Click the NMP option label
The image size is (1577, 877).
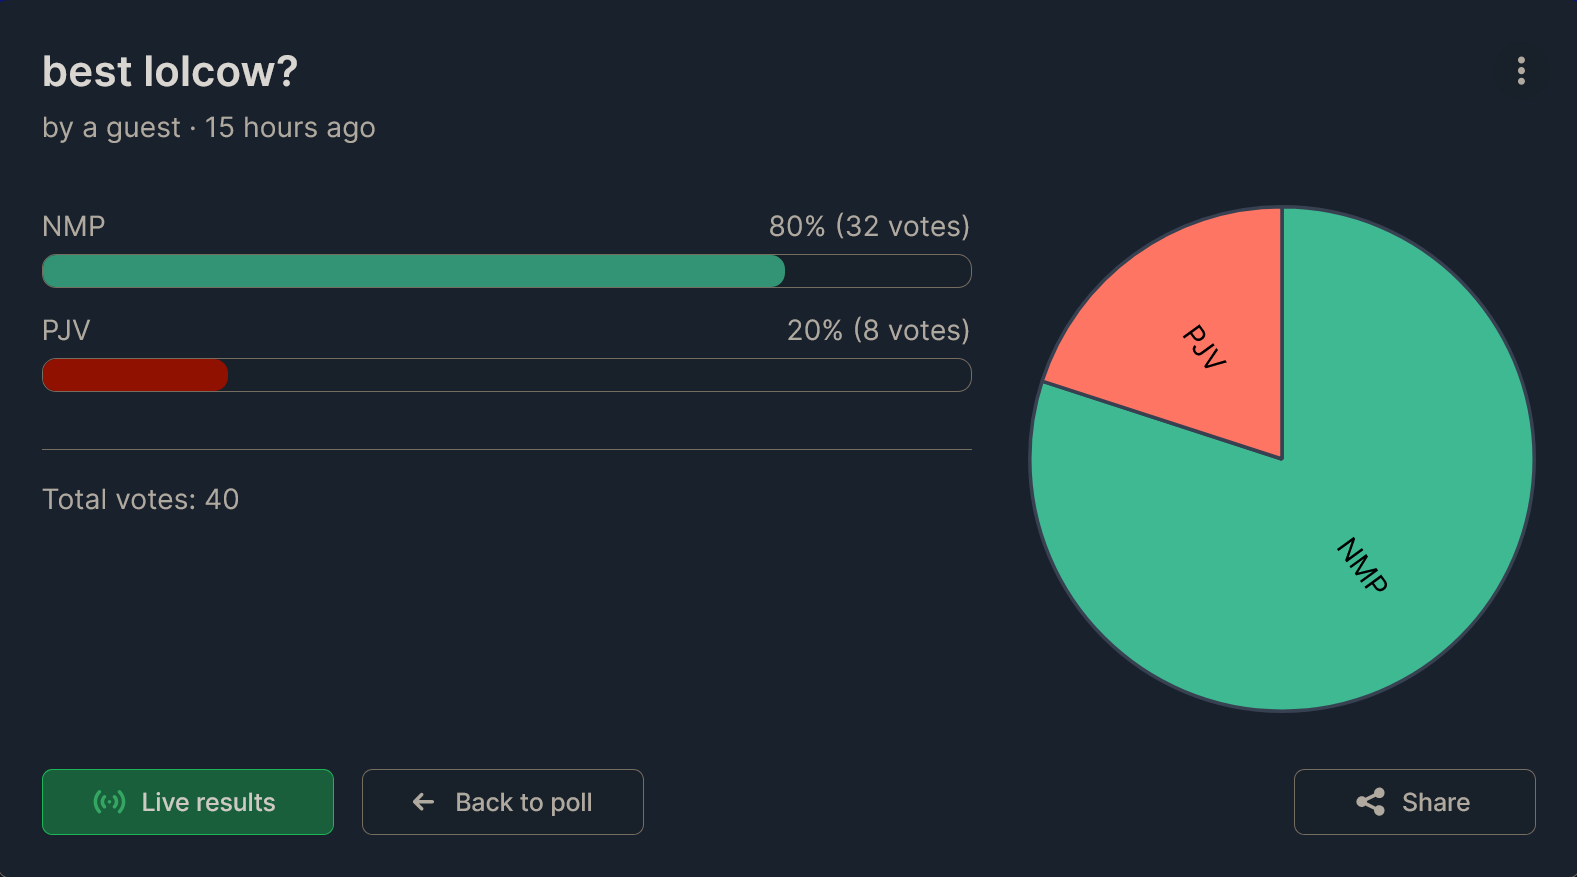point(74,226)
